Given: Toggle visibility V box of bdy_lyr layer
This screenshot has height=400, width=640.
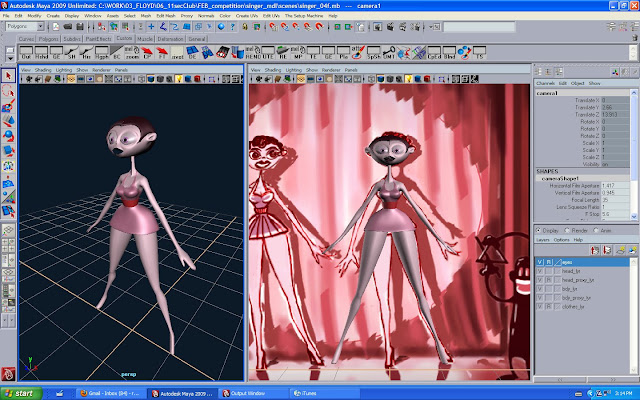Looking at the screenshot, I should (540, 289).
